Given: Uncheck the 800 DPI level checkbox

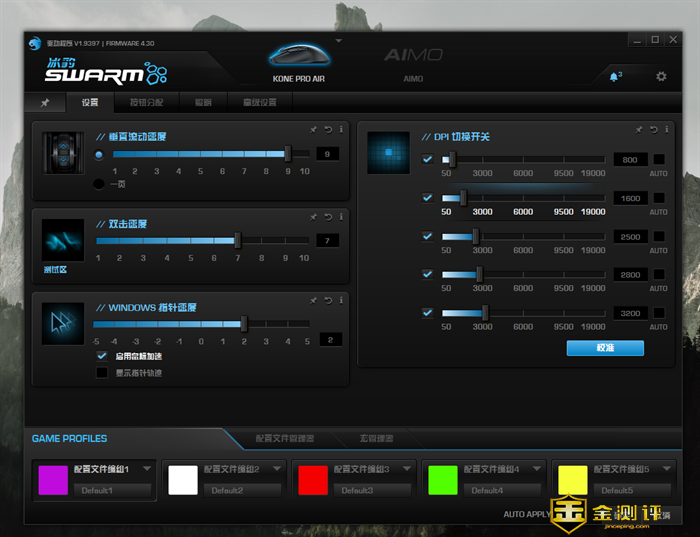Looking at the screenshot, I should coord(428,159).
